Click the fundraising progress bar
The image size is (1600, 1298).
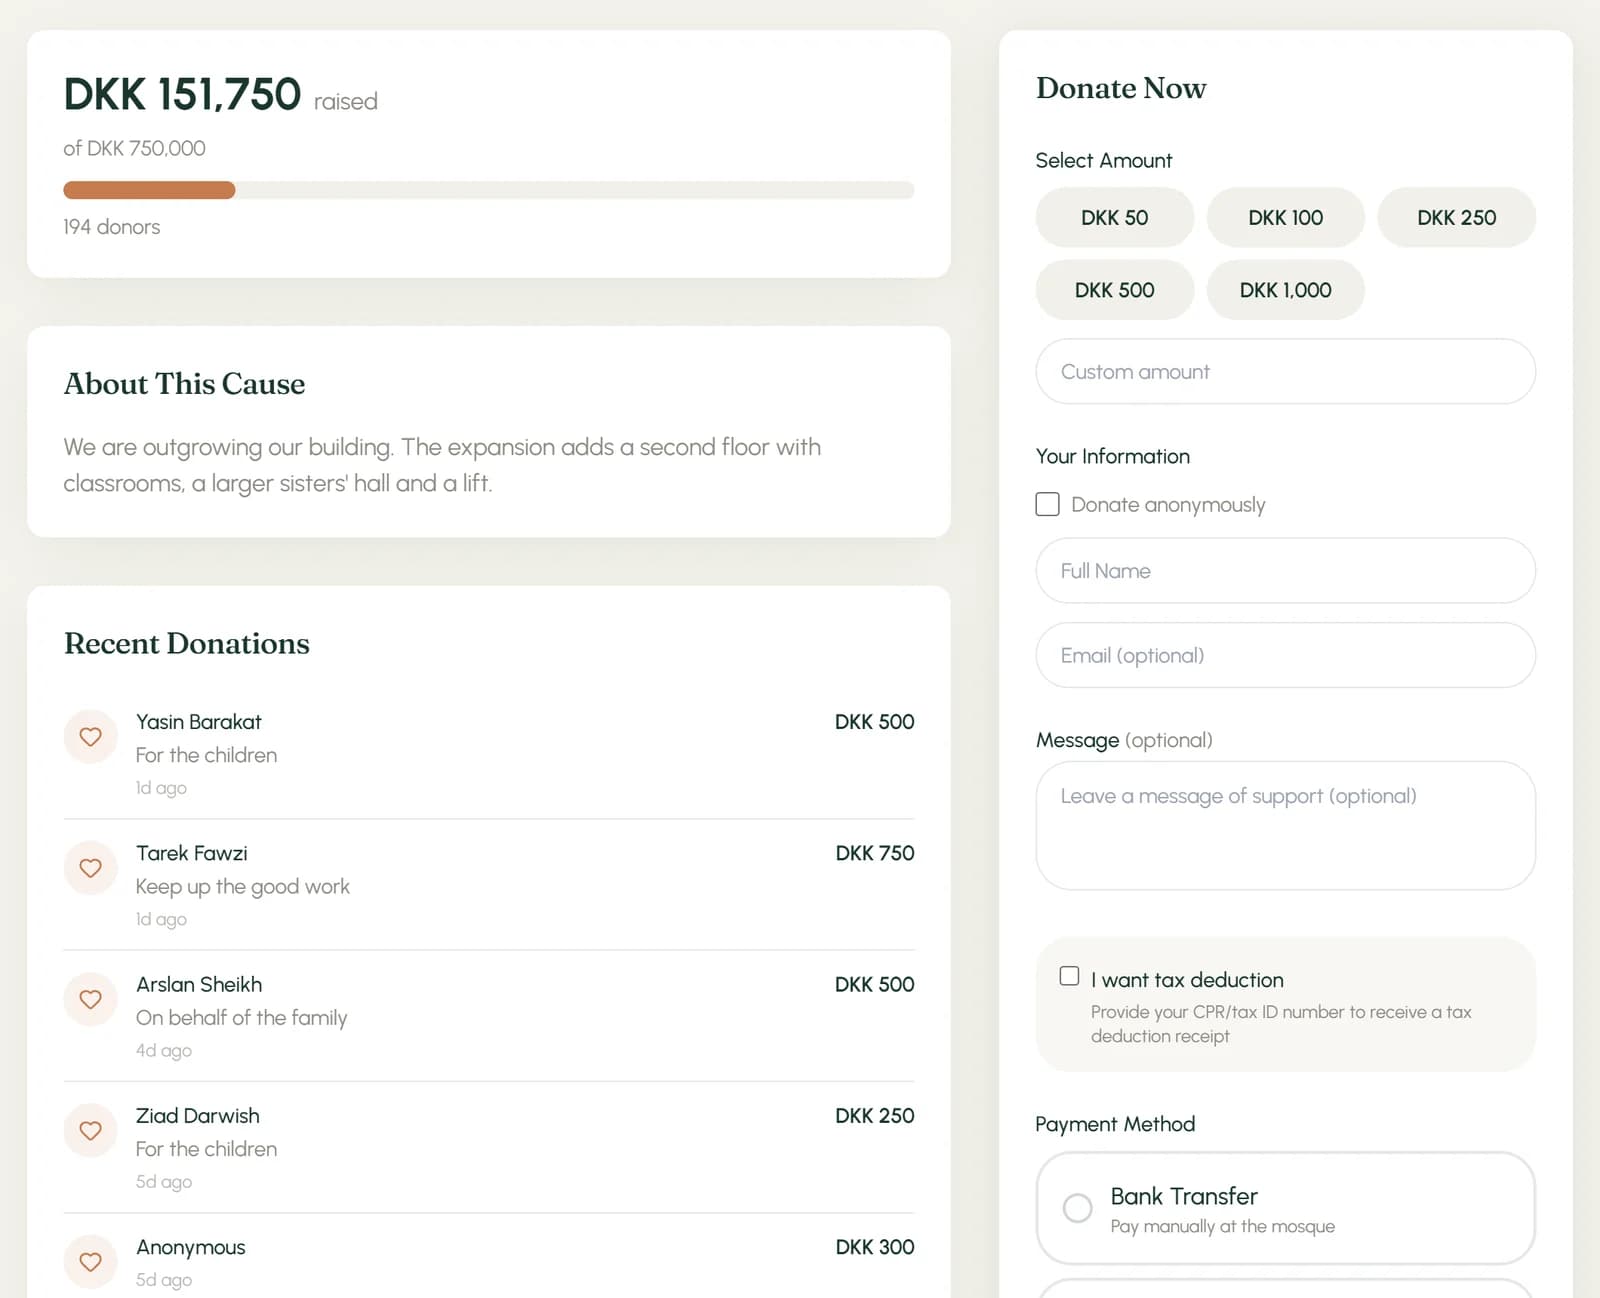[x=489, y=190]
